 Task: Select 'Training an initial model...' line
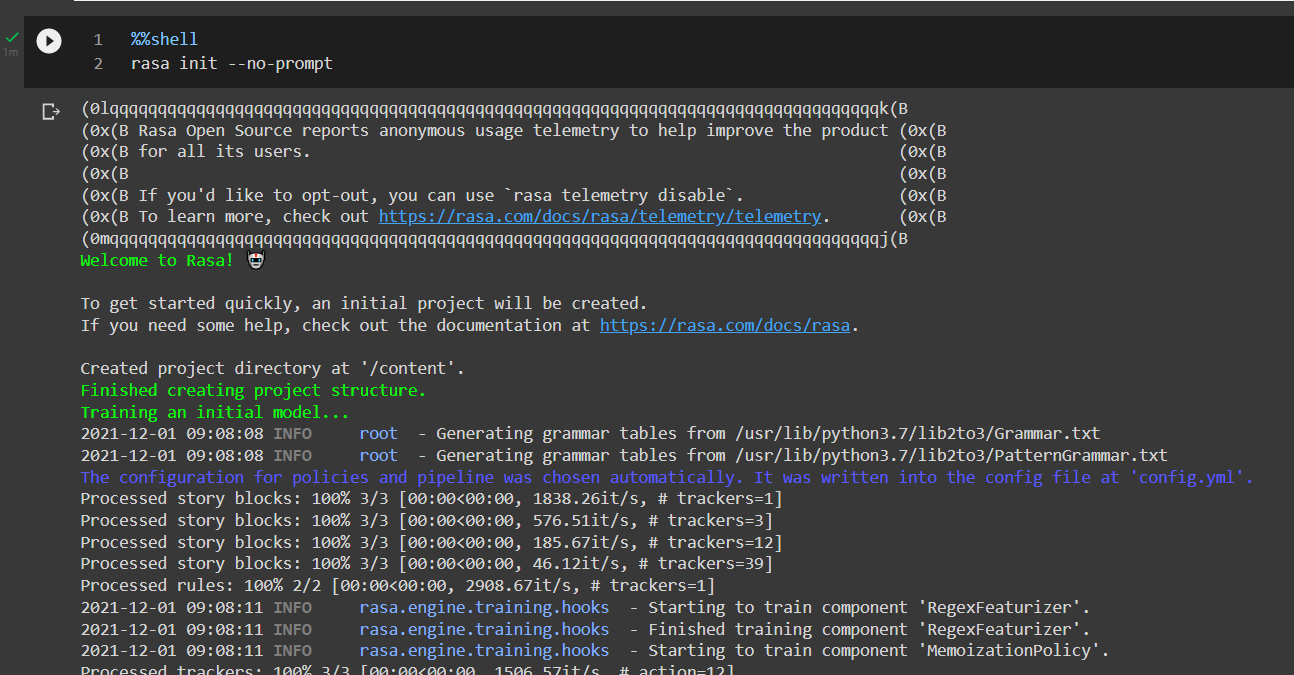[x=215, y=412]
